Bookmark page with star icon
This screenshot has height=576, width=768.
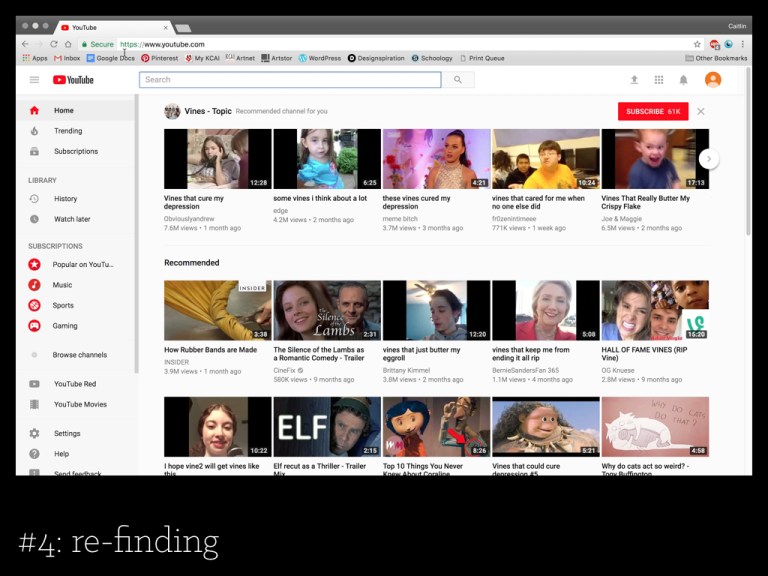pyautogui.click(x=697, y=44)
